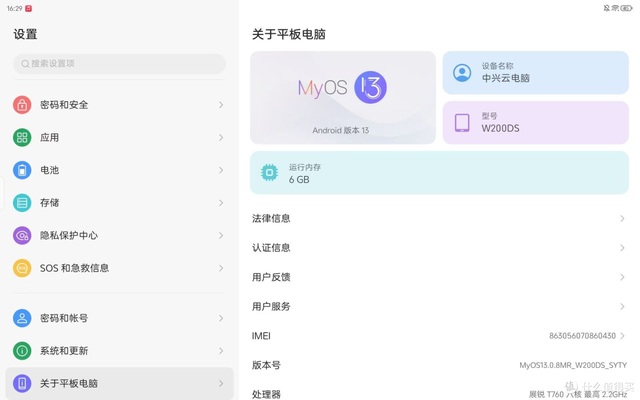The height and width of the screenshot is (400, 640).
Task: Open the 密码和帐号 settings row
Action: [119, 318]
